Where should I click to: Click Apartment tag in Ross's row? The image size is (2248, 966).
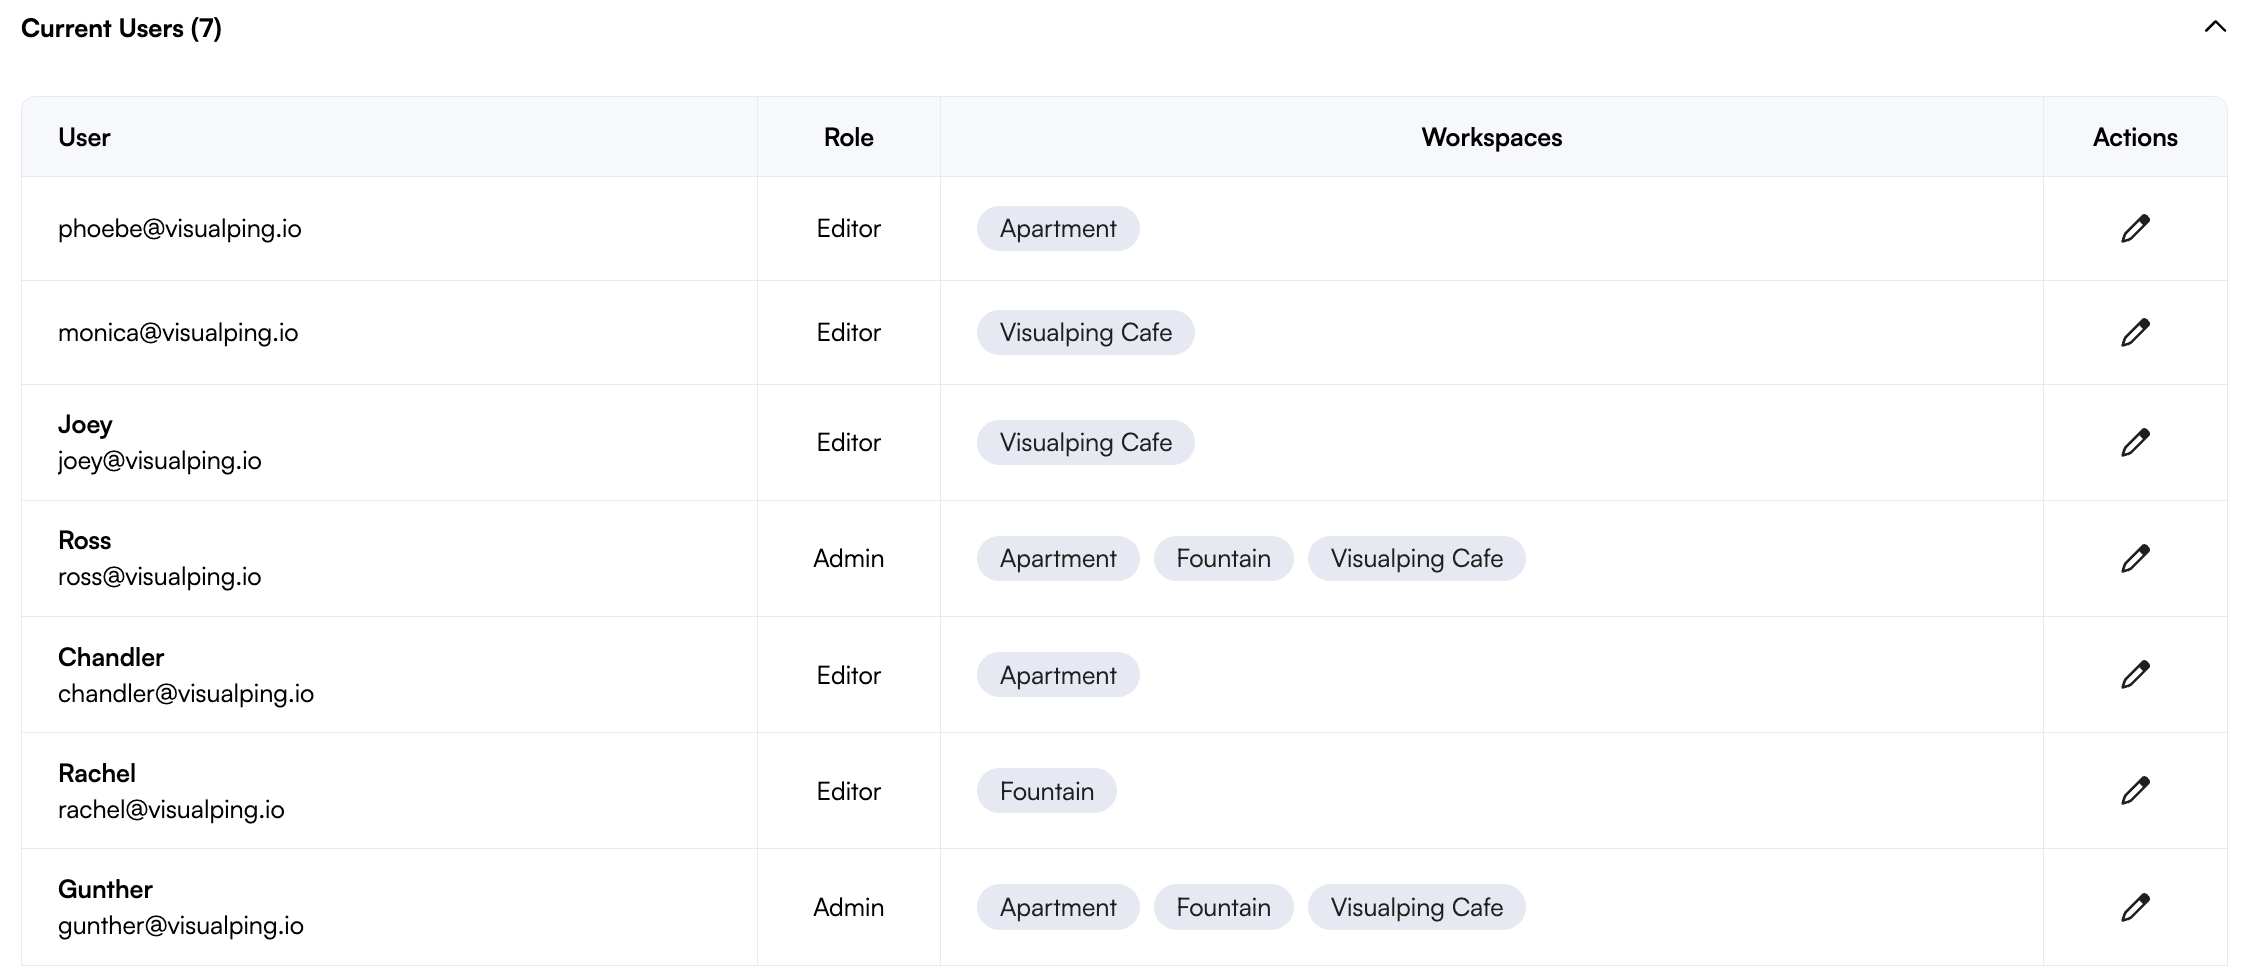pos(1058,558)
